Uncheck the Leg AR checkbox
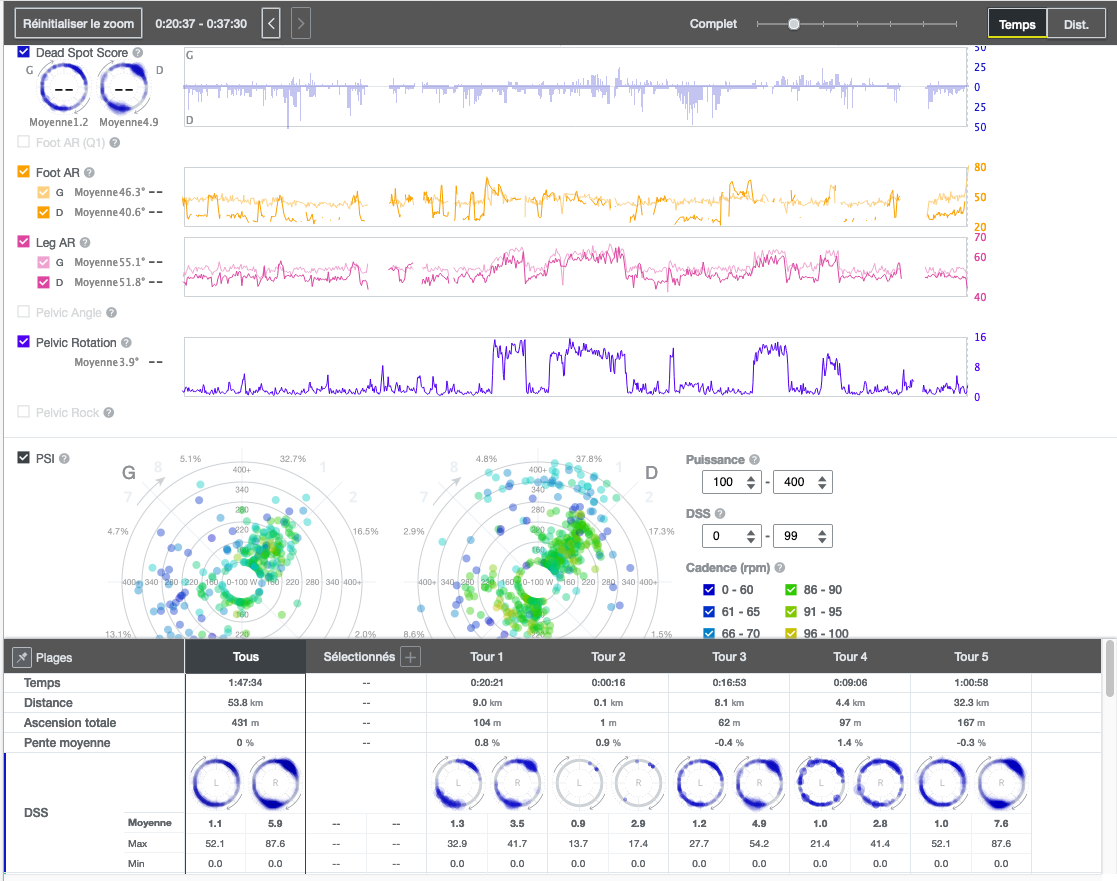Screen dimensions: 1117x881 pos(24,241)
